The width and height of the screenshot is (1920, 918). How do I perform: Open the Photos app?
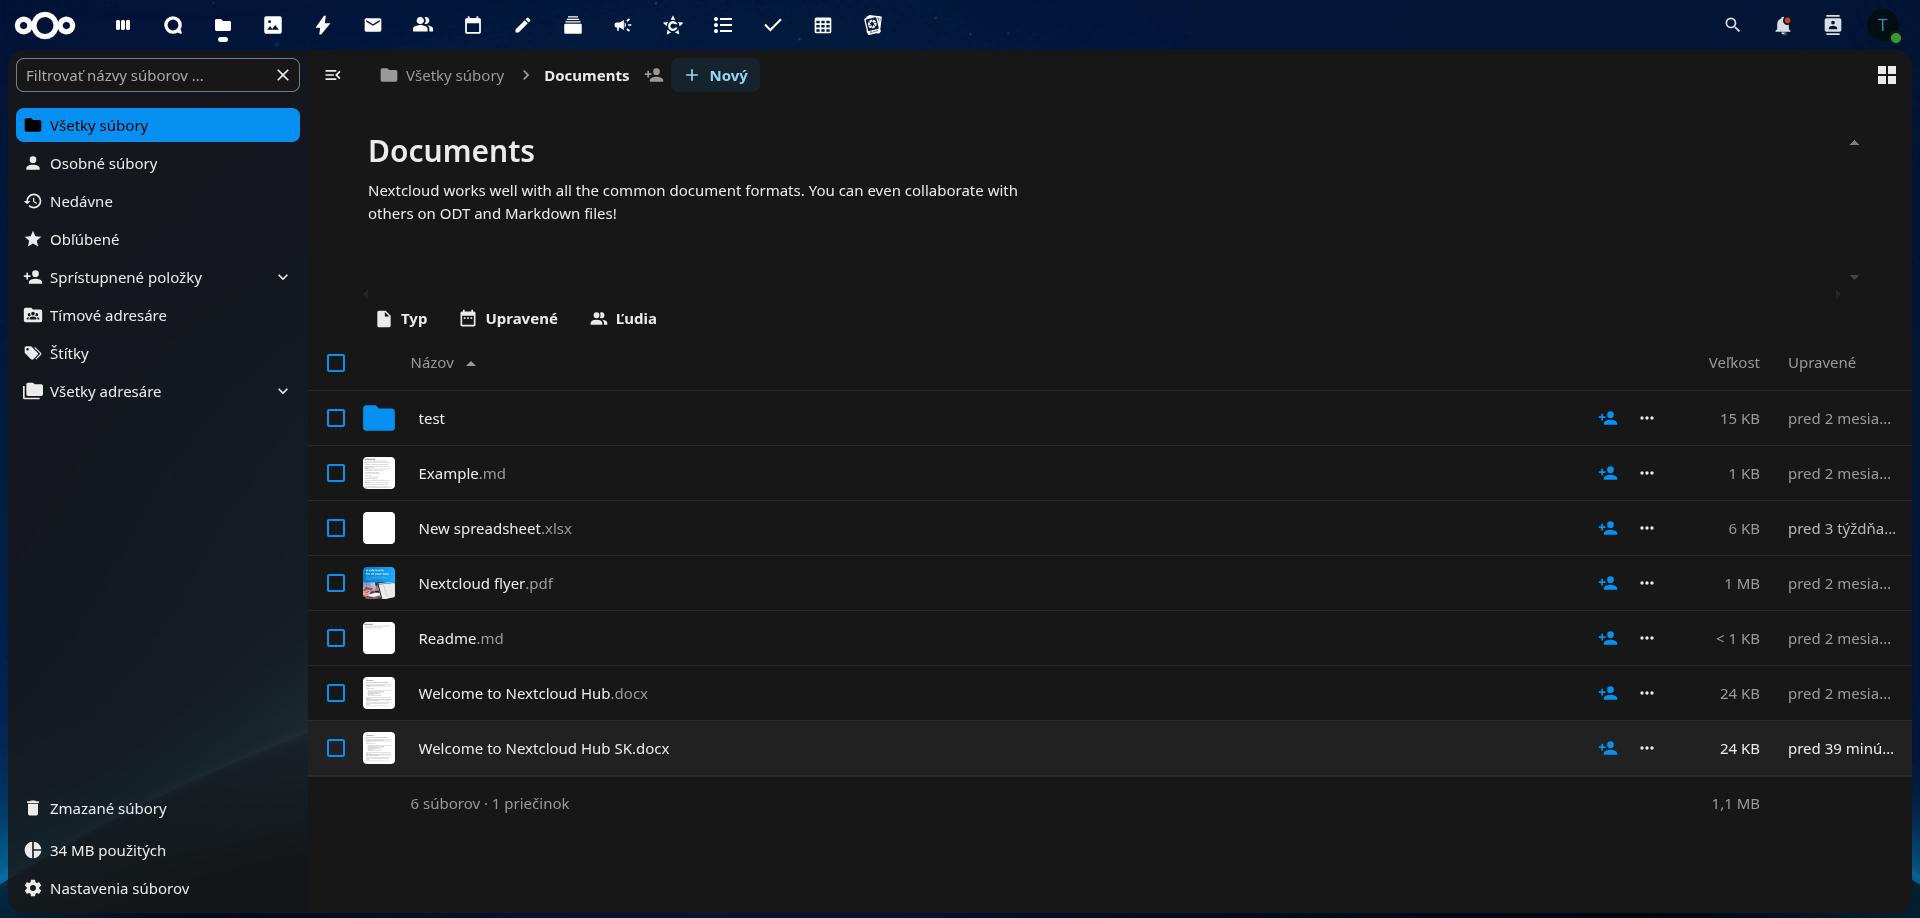click(x=273, y=25)
